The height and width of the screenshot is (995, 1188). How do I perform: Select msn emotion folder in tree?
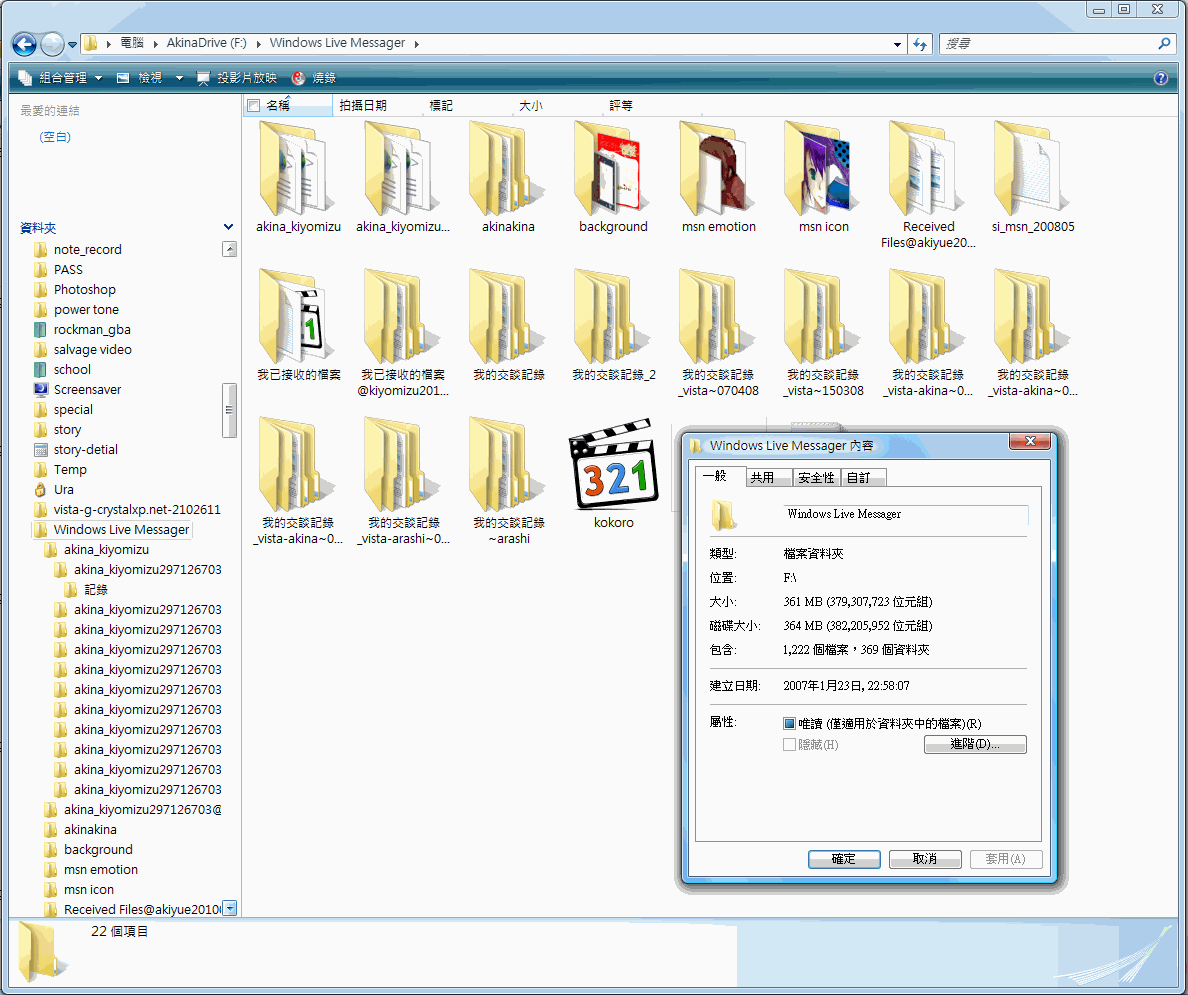click(x=91, y=869)
